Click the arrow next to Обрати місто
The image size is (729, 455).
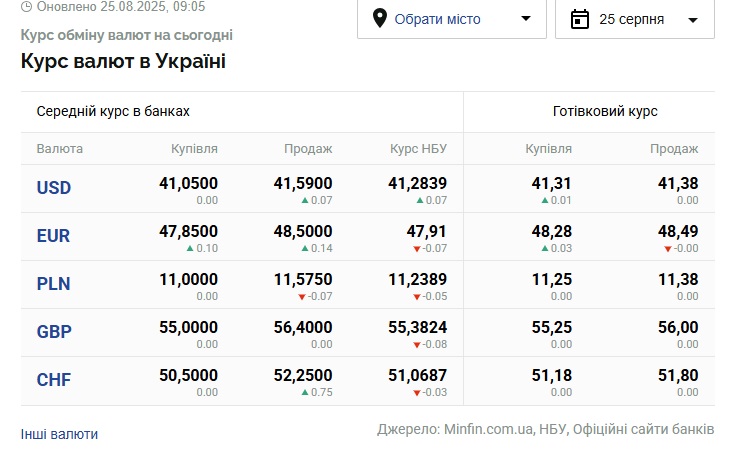click(527, 19)
